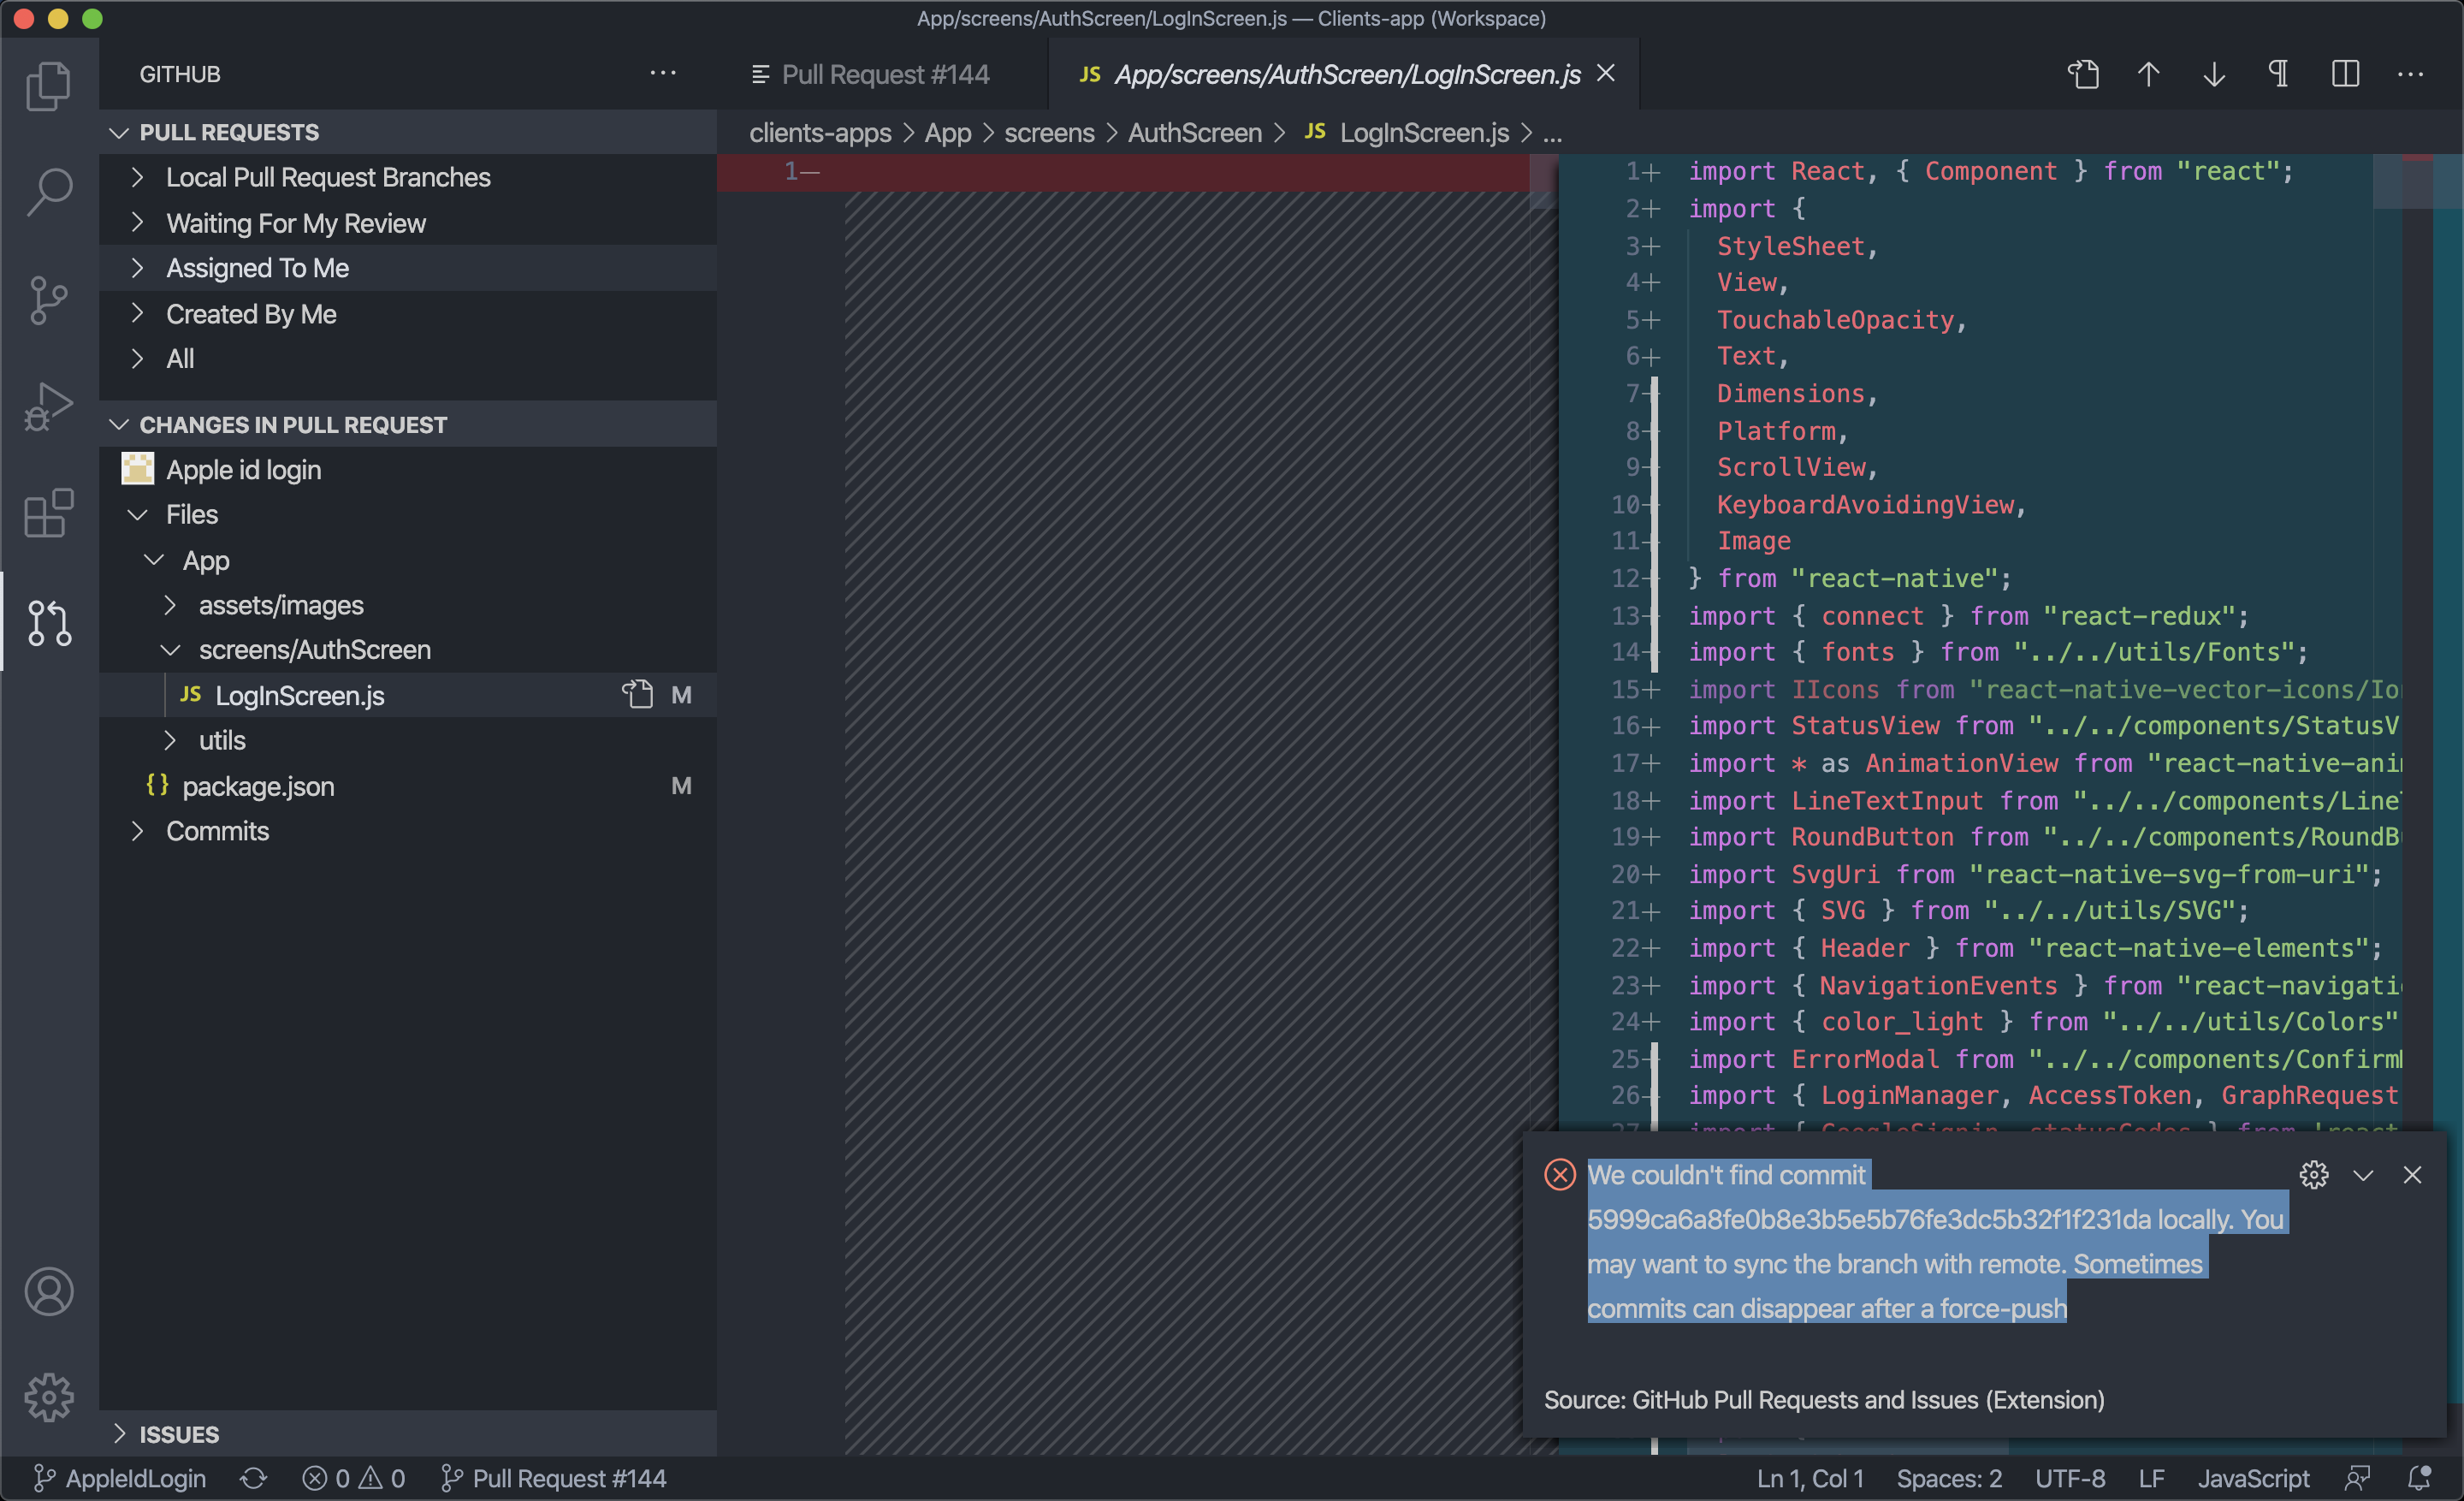Viewport: 2464px width, 1501px height.
Task: Dismiss the commit error notification
Action: click(x=2412, y=1175)
